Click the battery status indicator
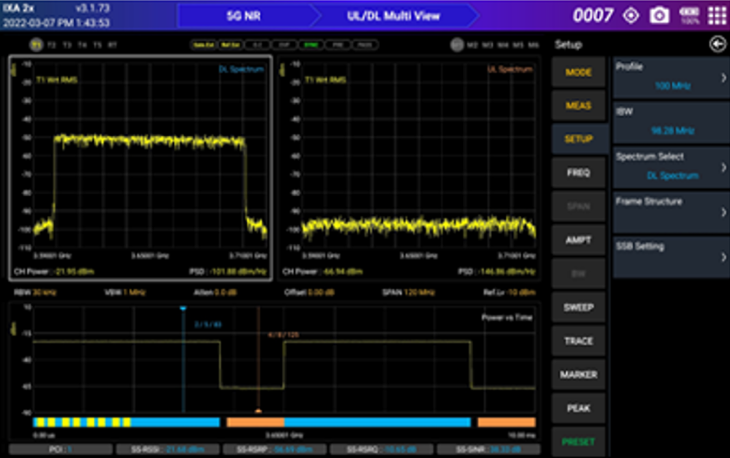The width and height of the screenshot is (730, 458). (689, 15)
